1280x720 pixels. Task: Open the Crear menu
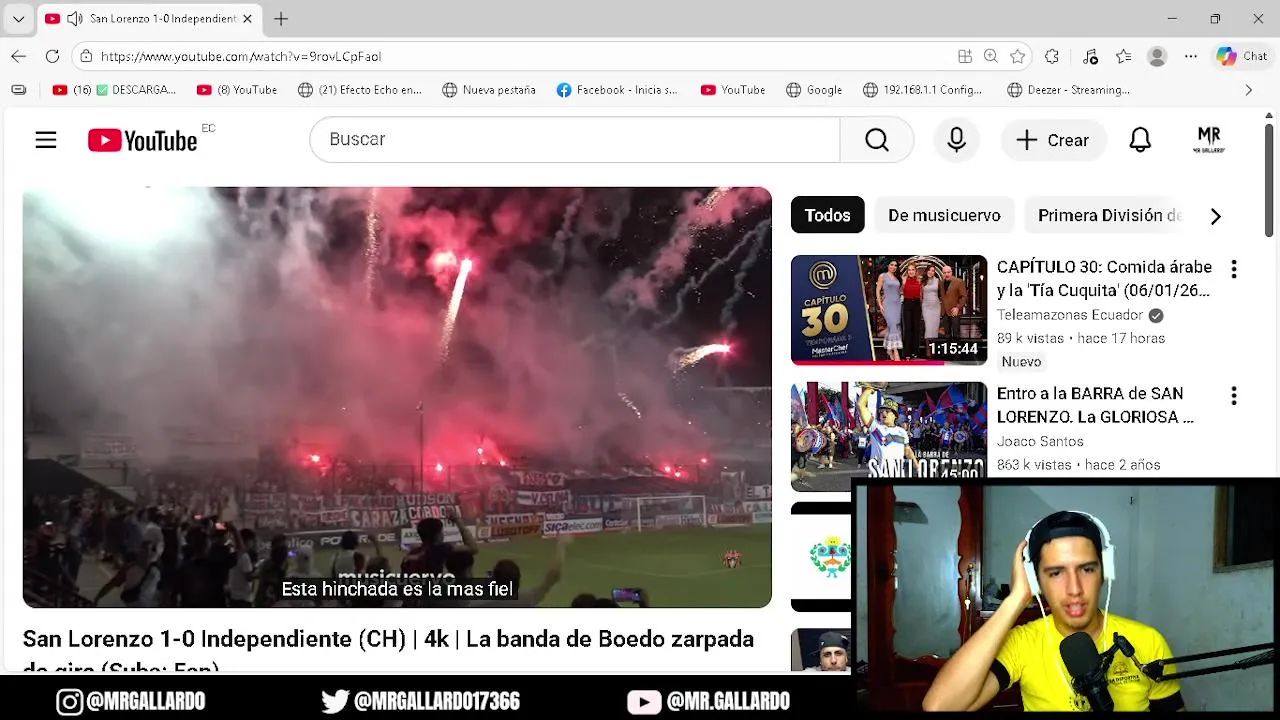1053,140
